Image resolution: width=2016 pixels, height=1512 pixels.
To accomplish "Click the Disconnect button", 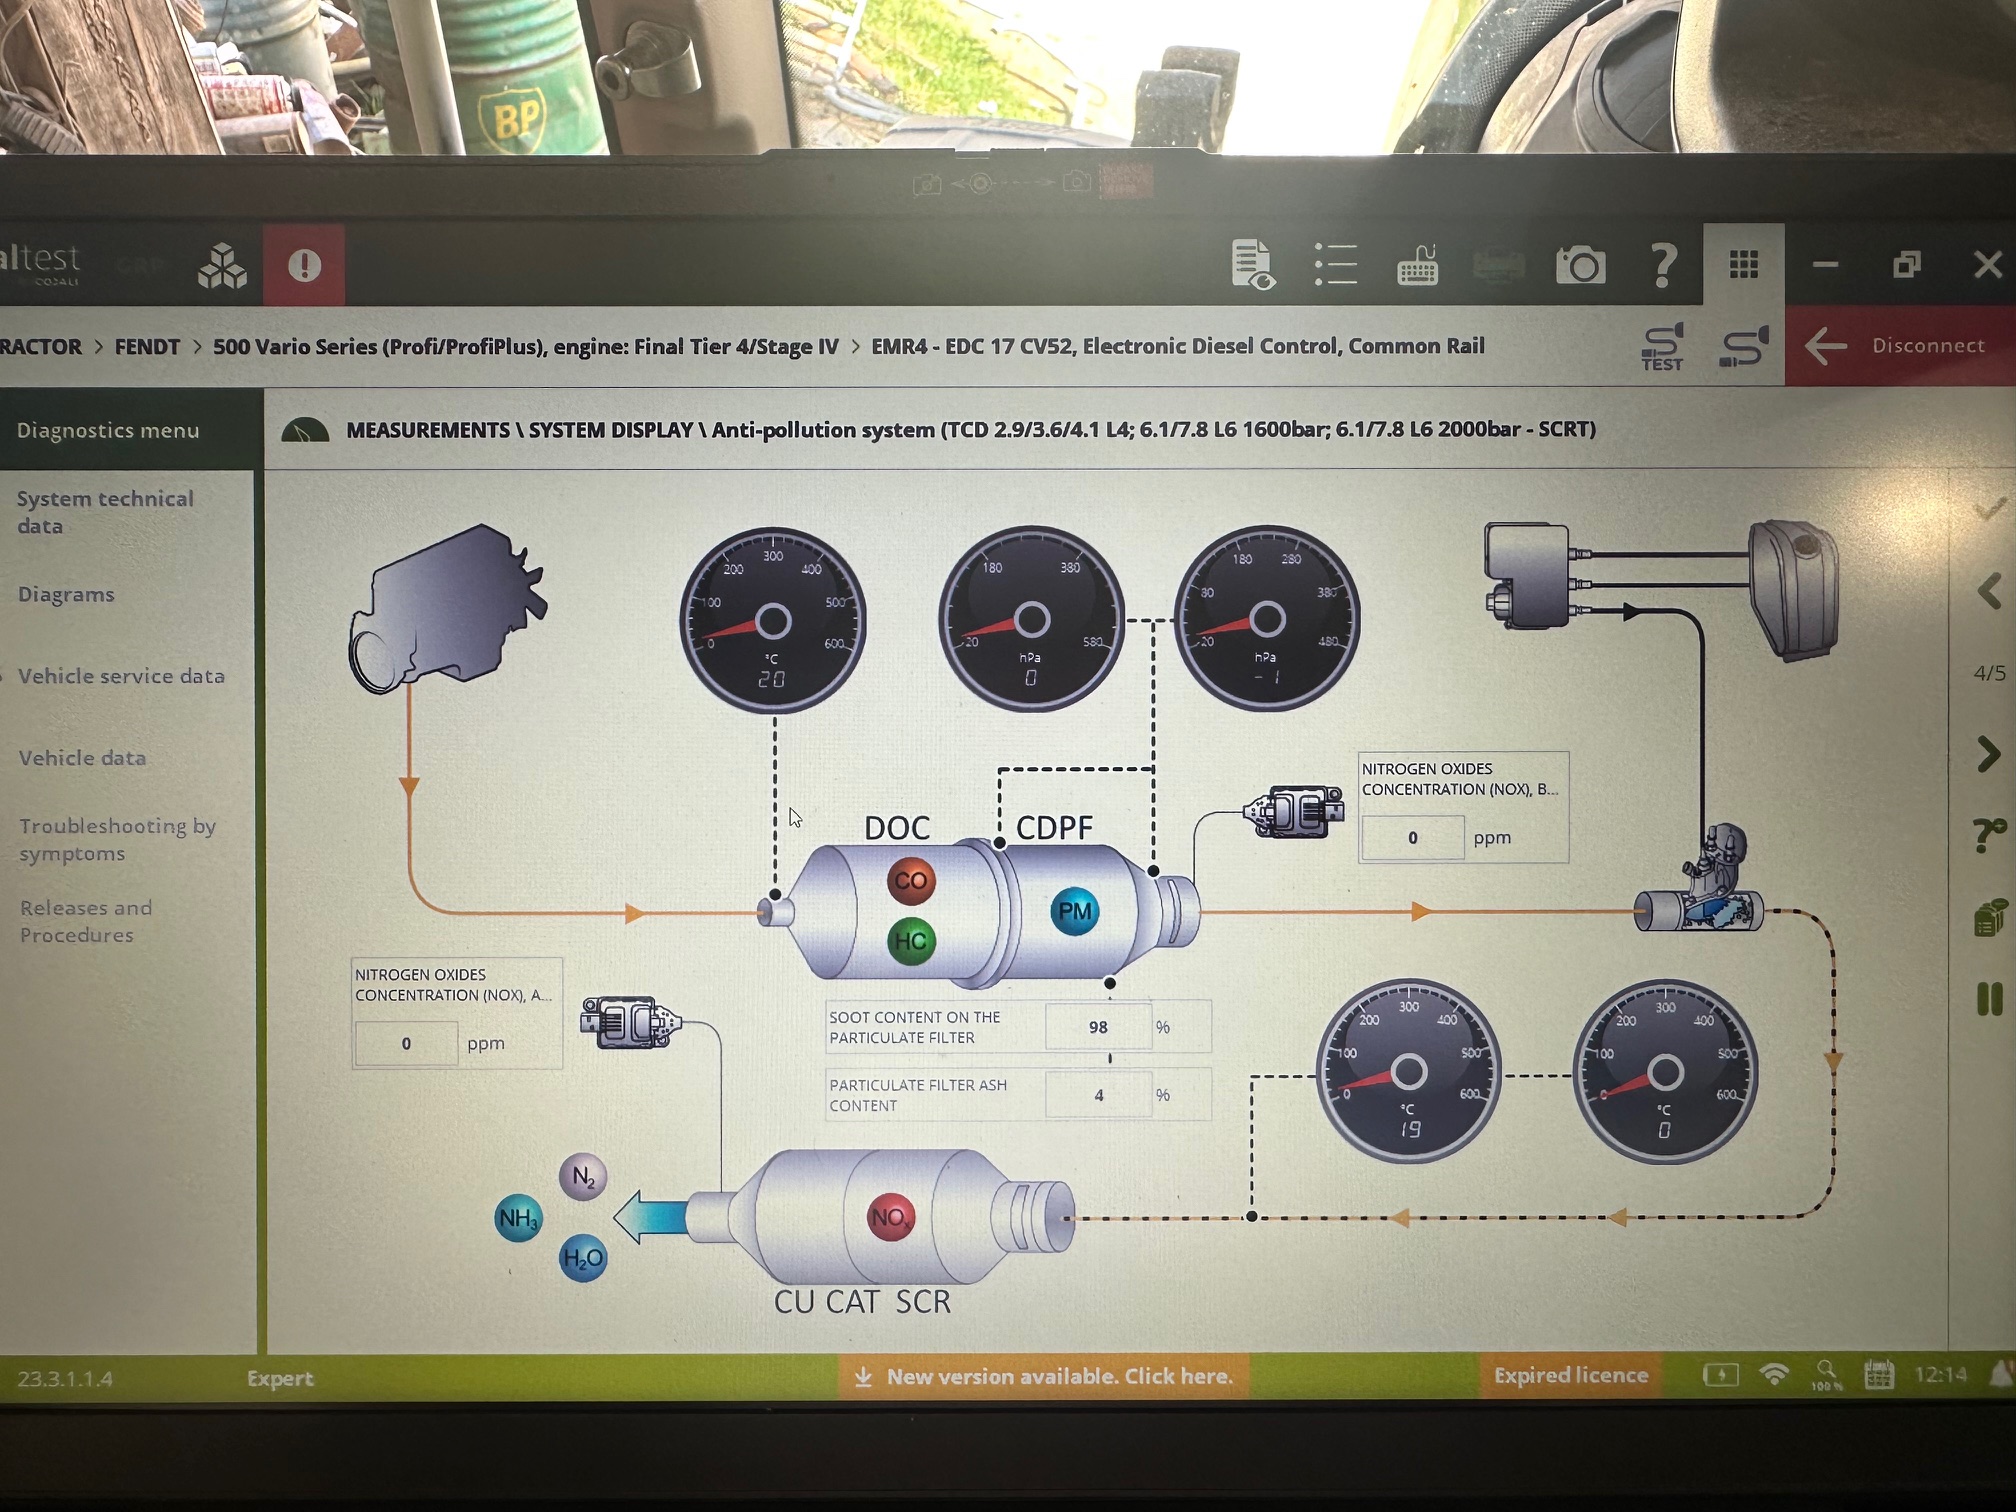I will click(1900, 346).
